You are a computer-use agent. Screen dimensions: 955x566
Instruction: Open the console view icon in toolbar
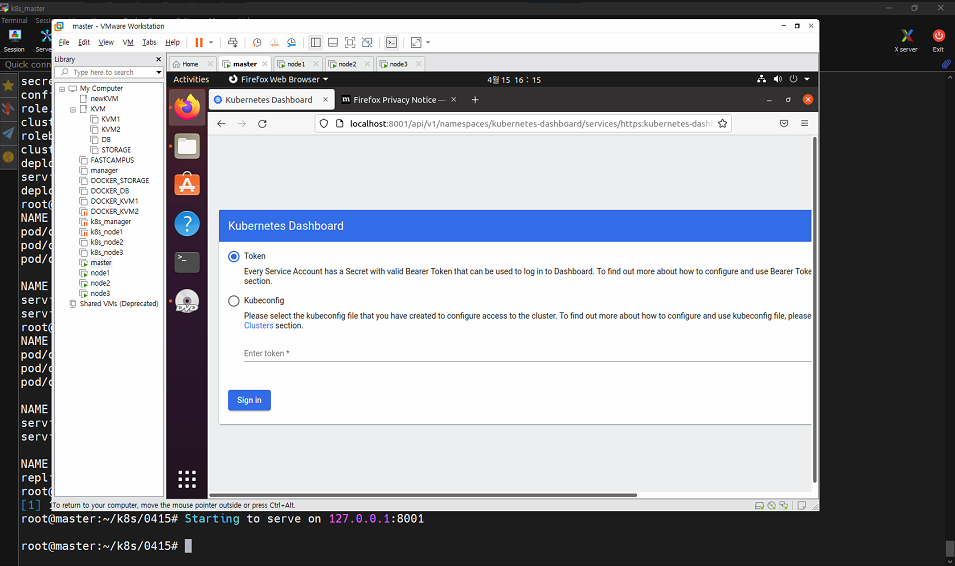coord(392,43)
